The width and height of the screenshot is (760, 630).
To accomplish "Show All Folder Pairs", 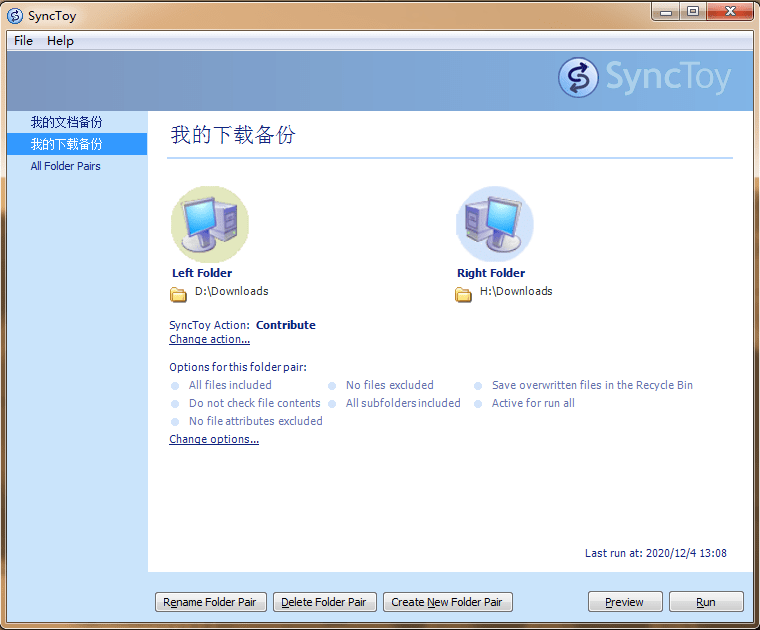I will [x=77, y=166].
